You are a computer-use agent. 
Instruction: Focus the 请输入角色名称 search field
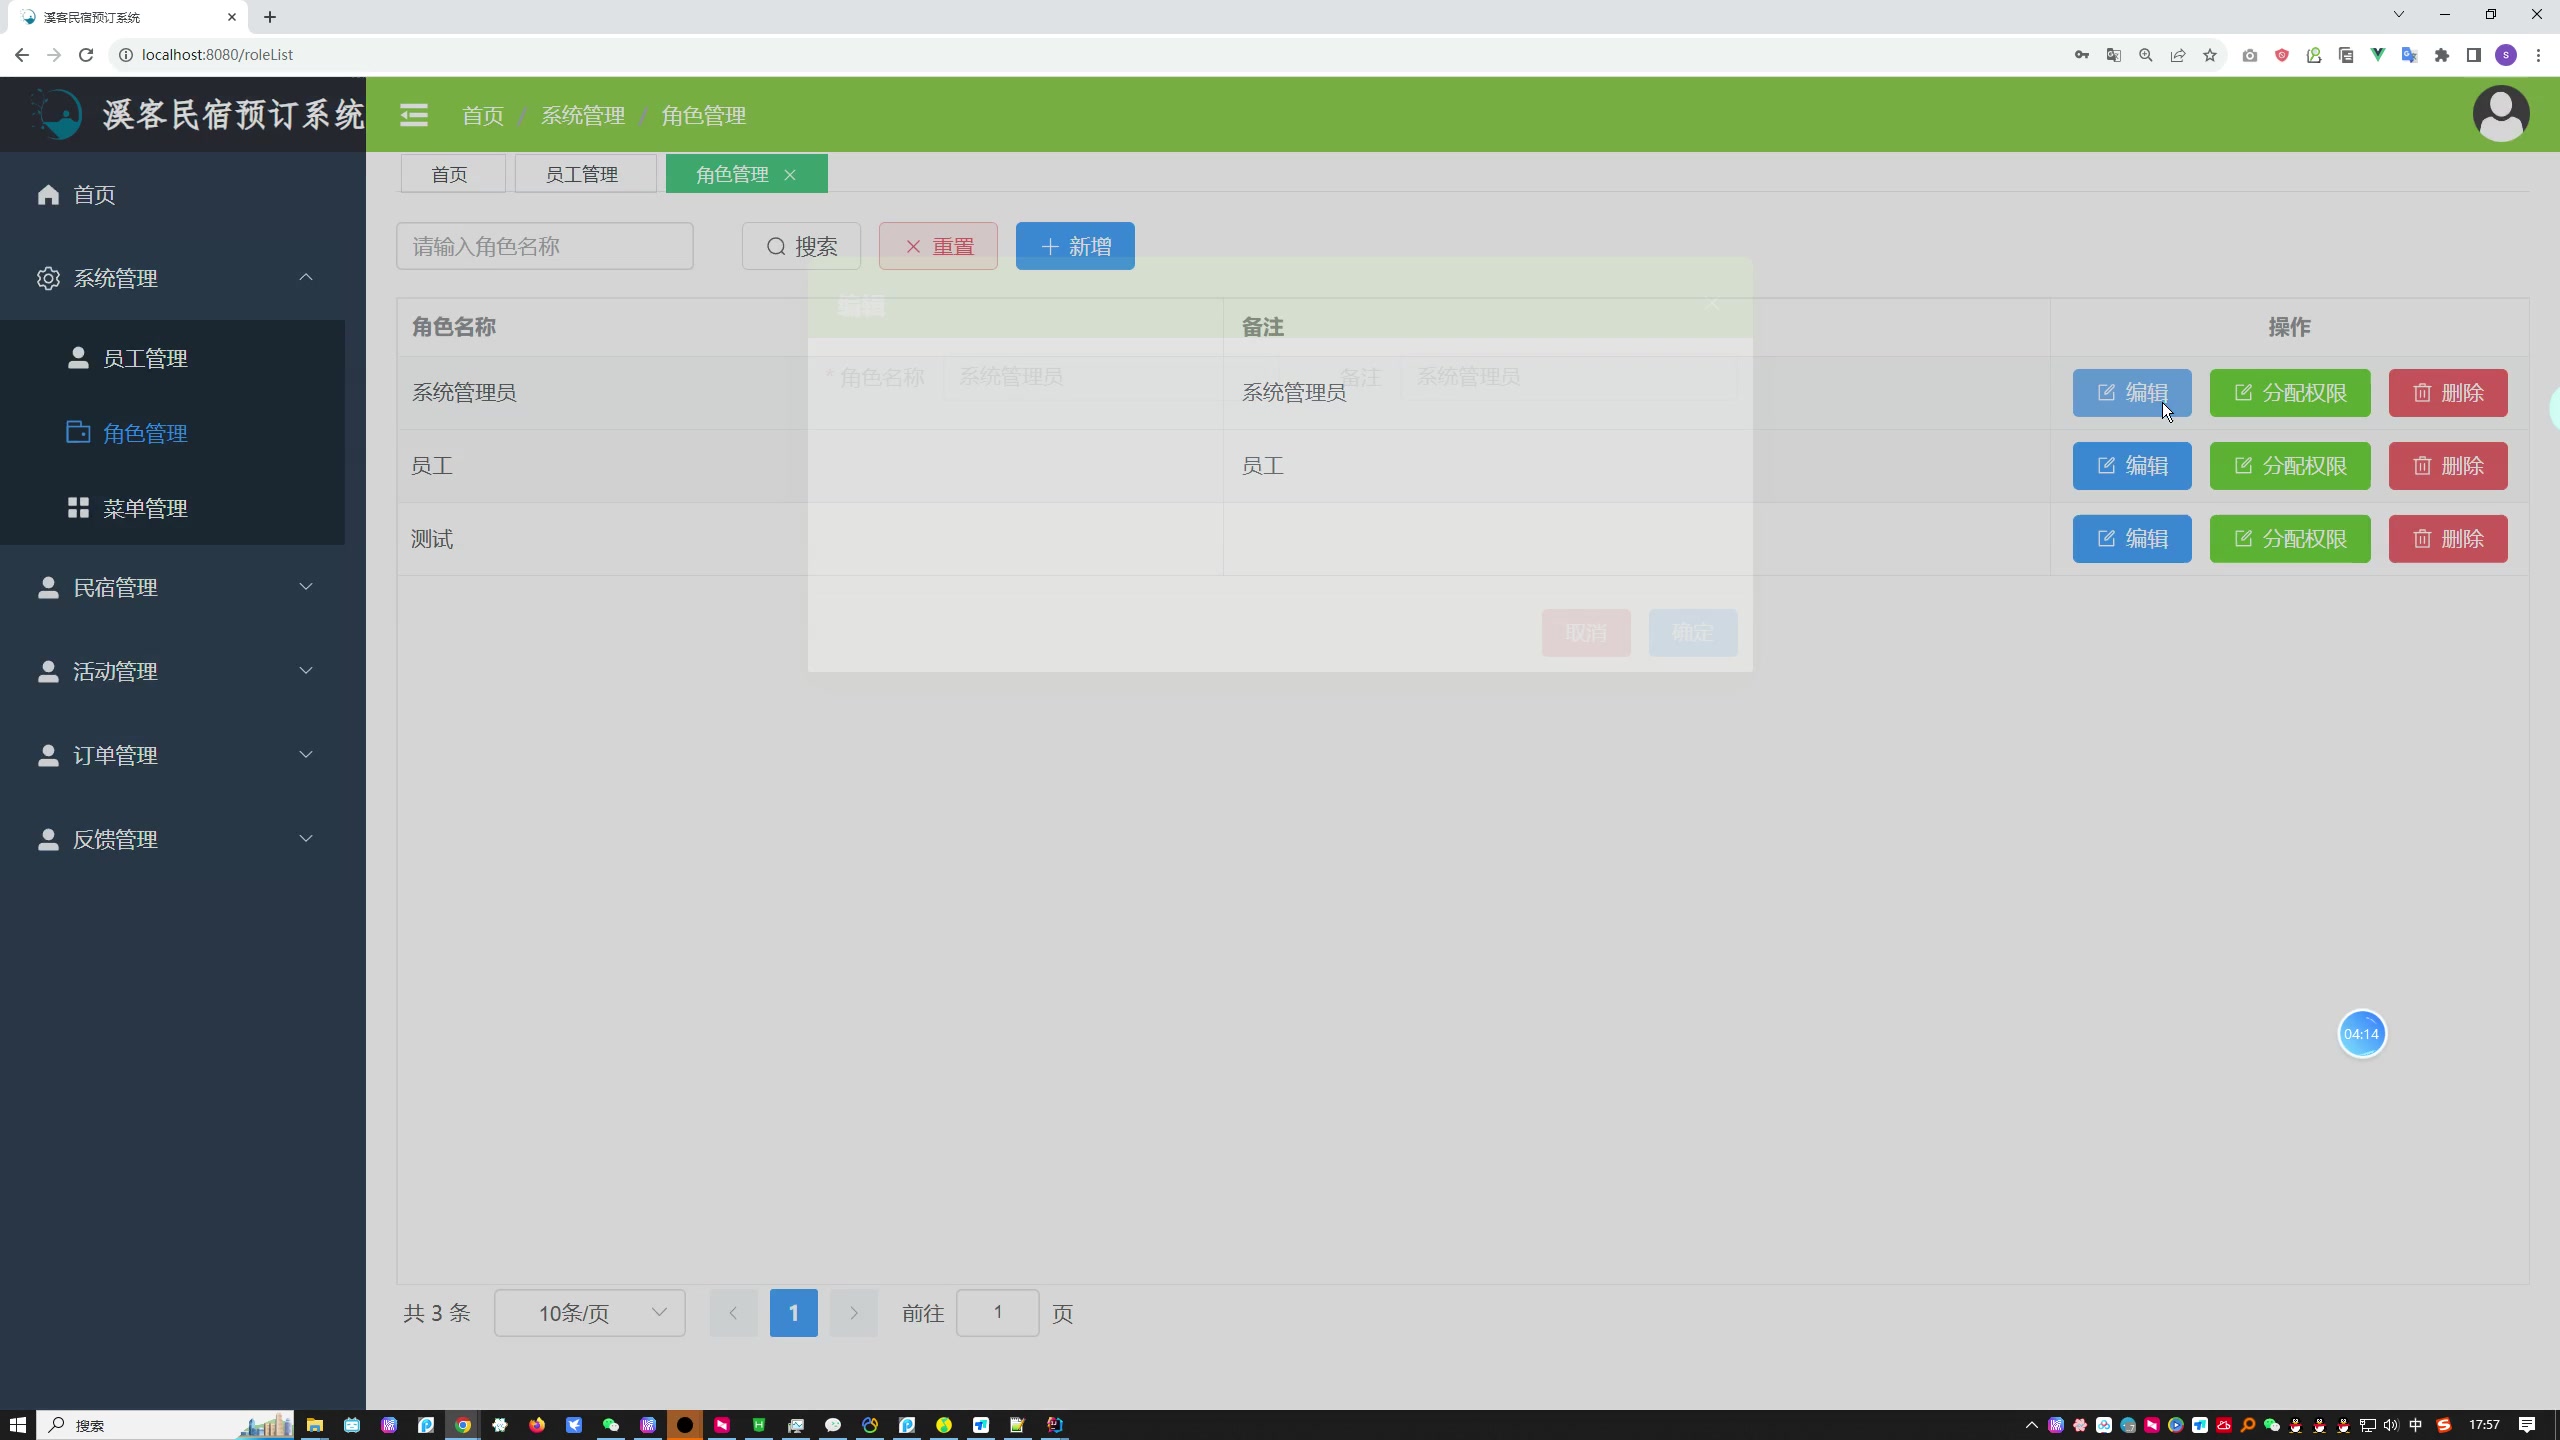[x=545, y=246]
